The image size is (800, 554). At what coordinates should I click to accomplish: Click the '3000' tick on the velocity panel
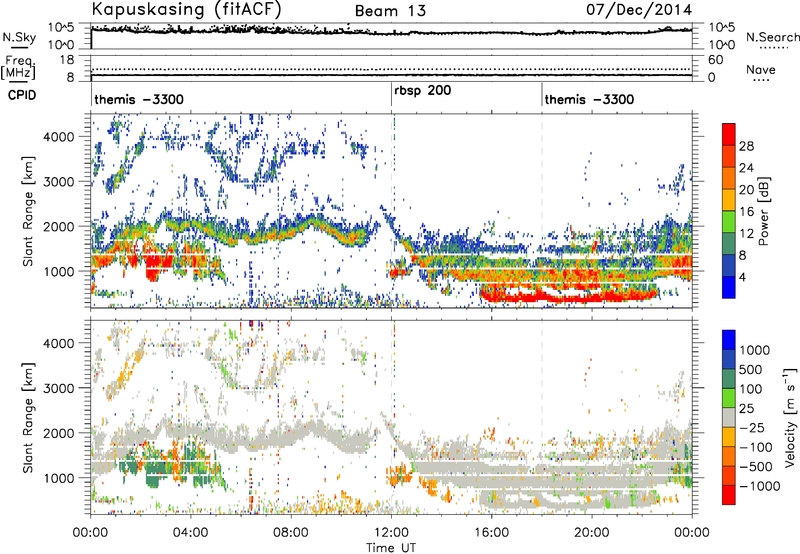point(58,388)
